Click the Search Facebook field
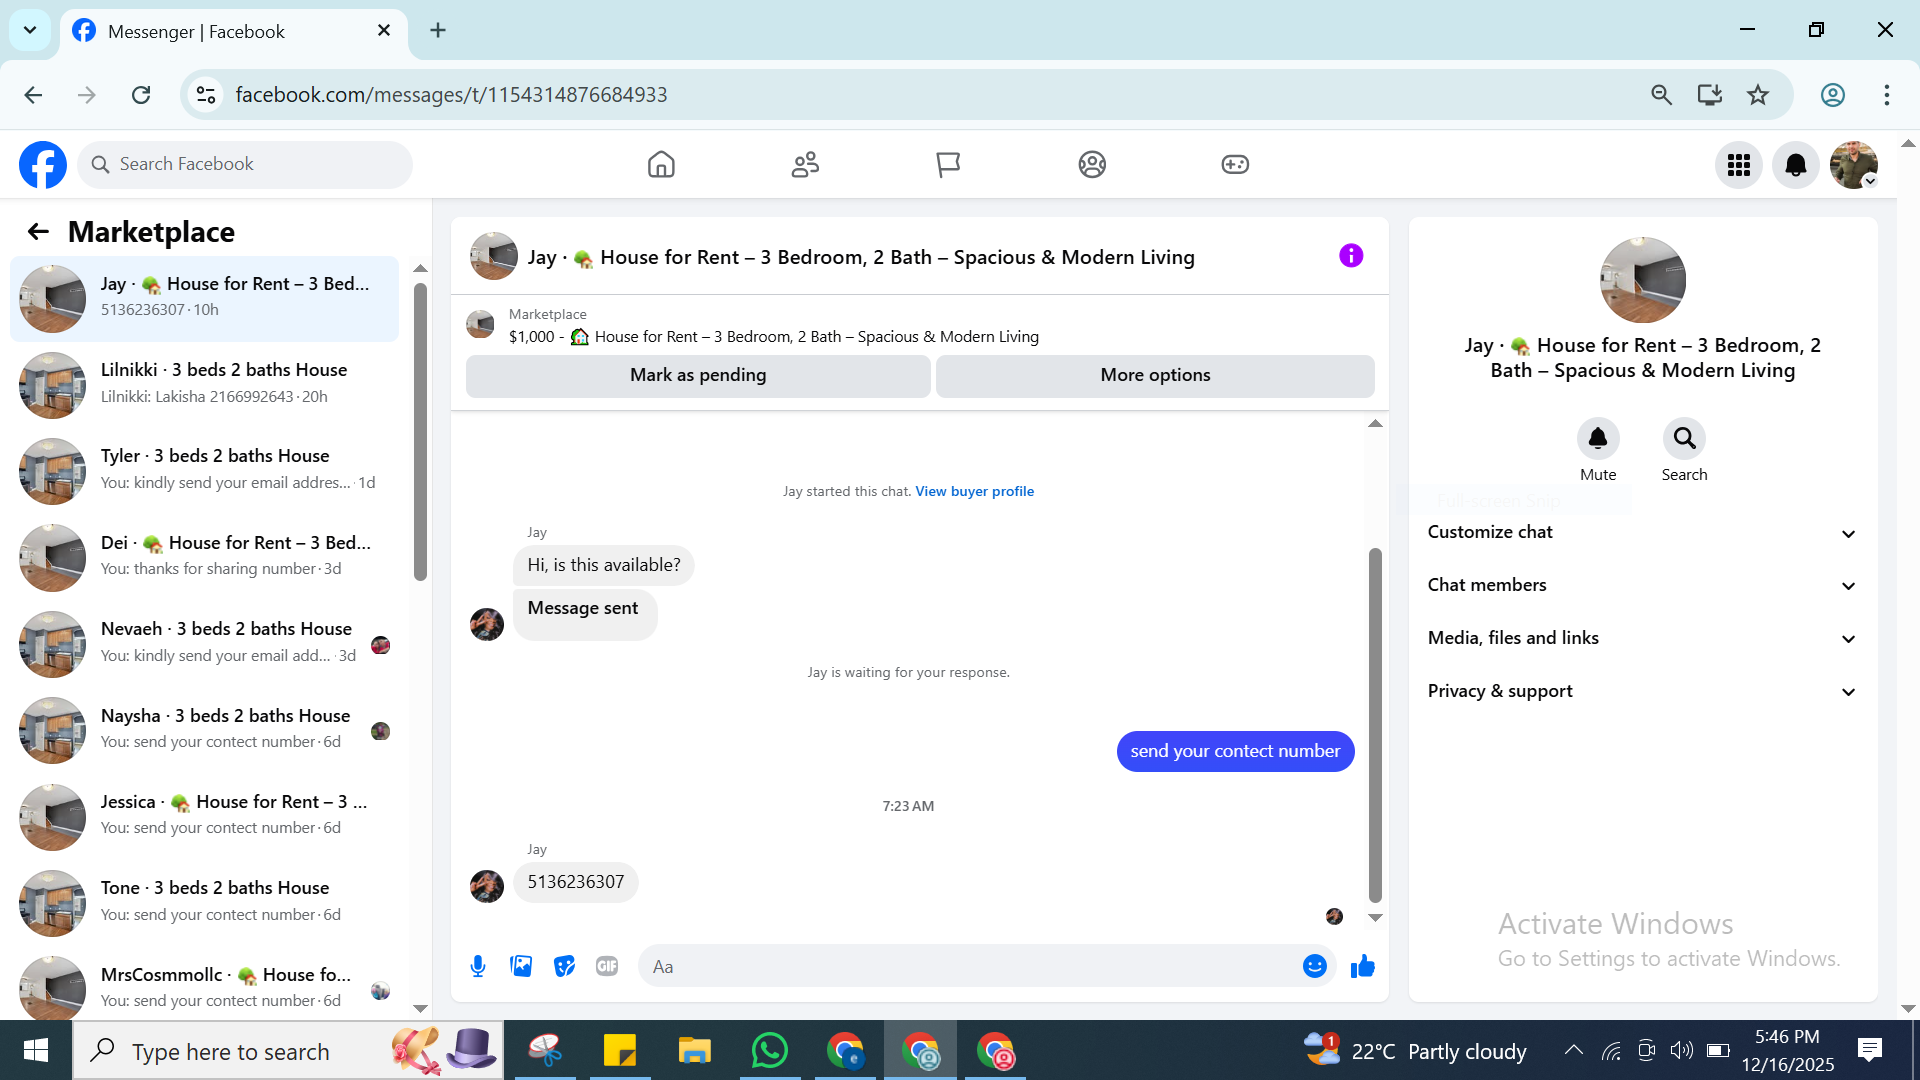The height and width of the screenshot is (1080, 1920). 245,164
